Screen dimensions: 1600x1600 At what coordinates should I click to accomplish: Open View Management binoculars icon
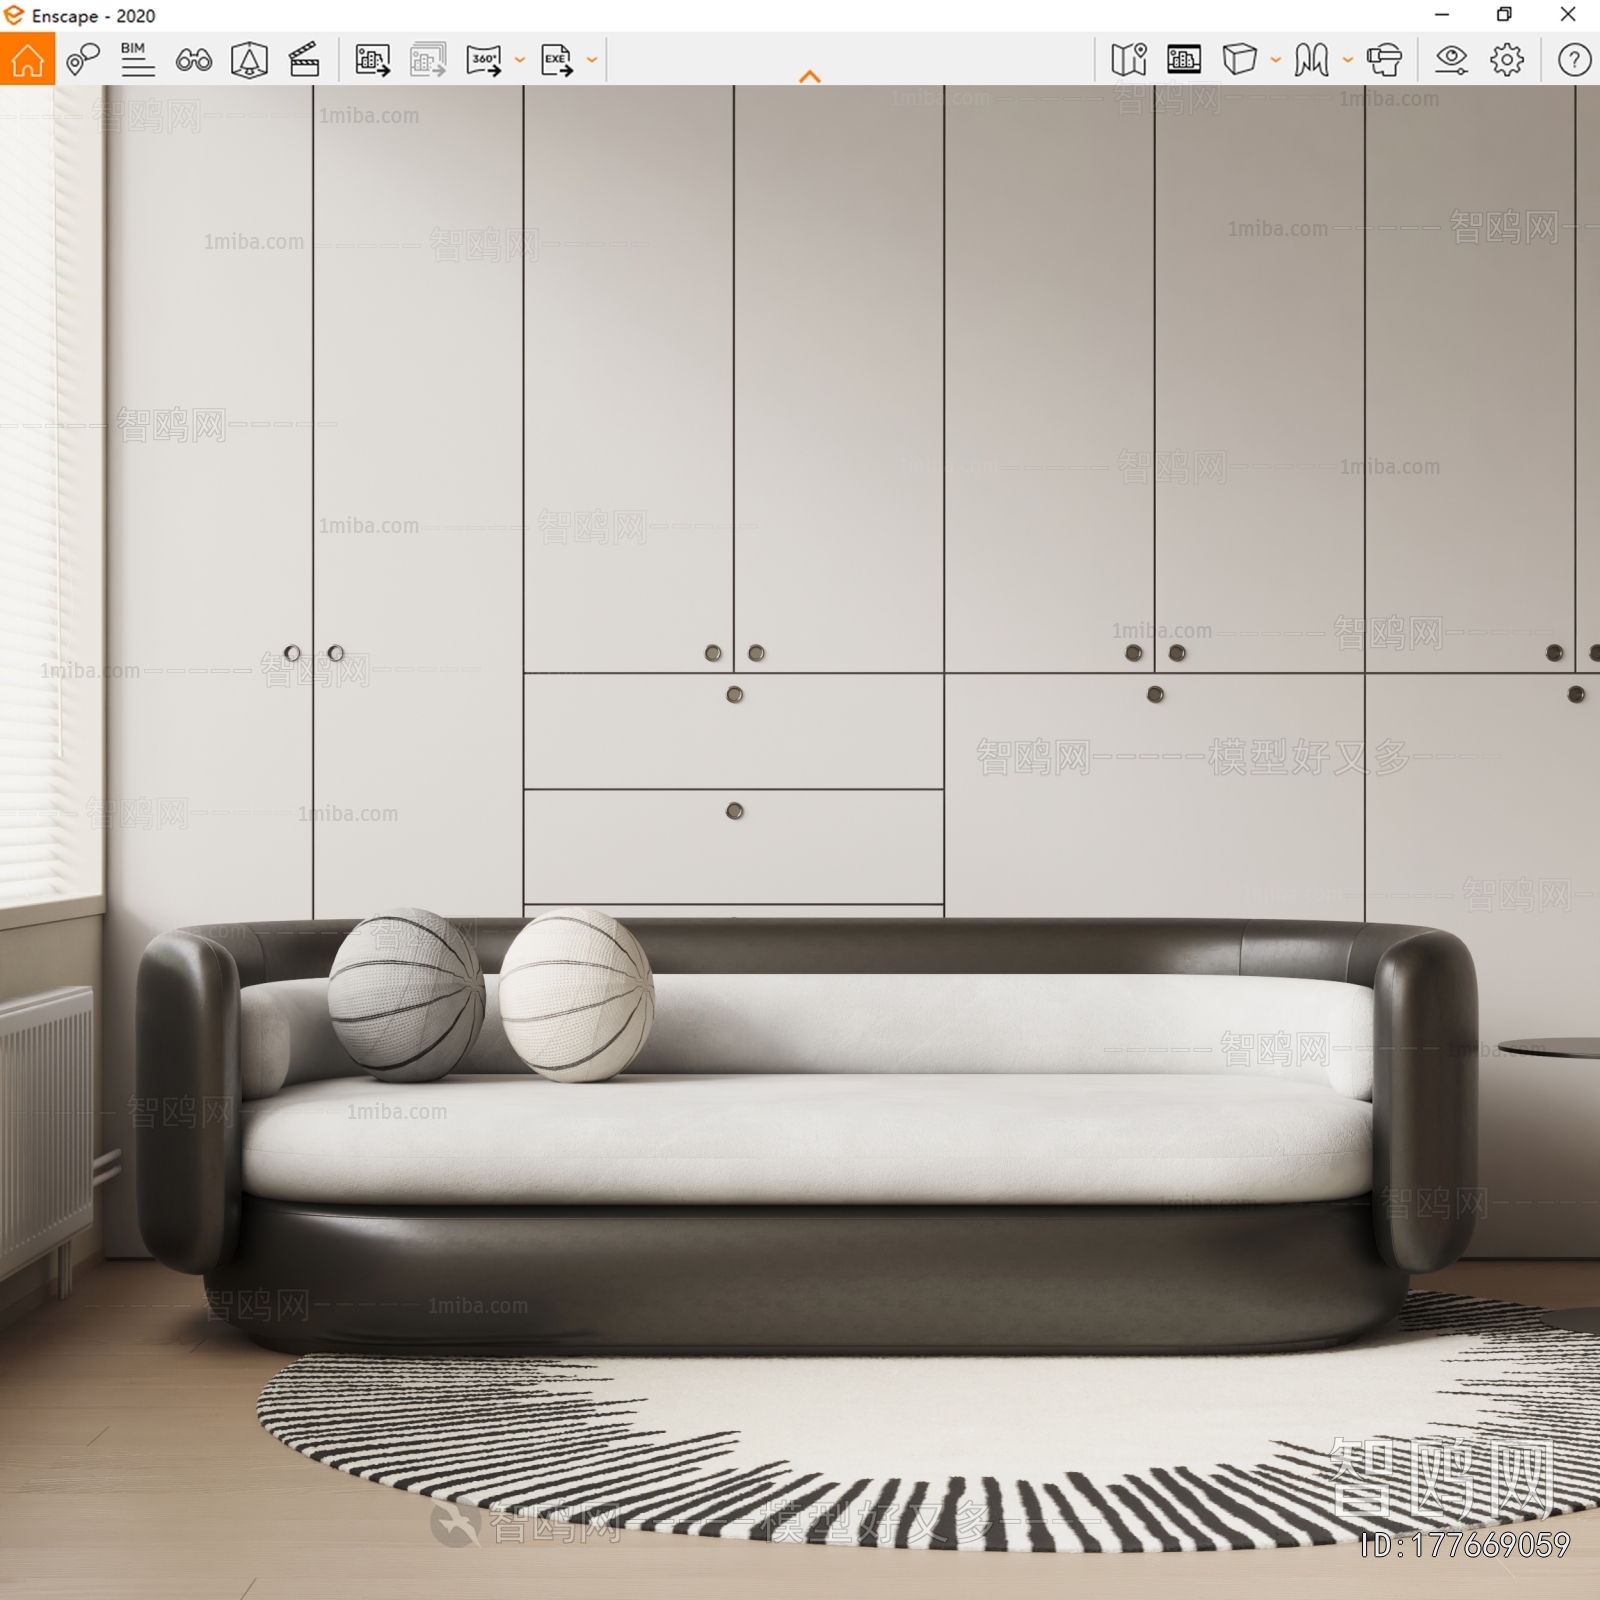pyautogui.click(x=193, y=60)
